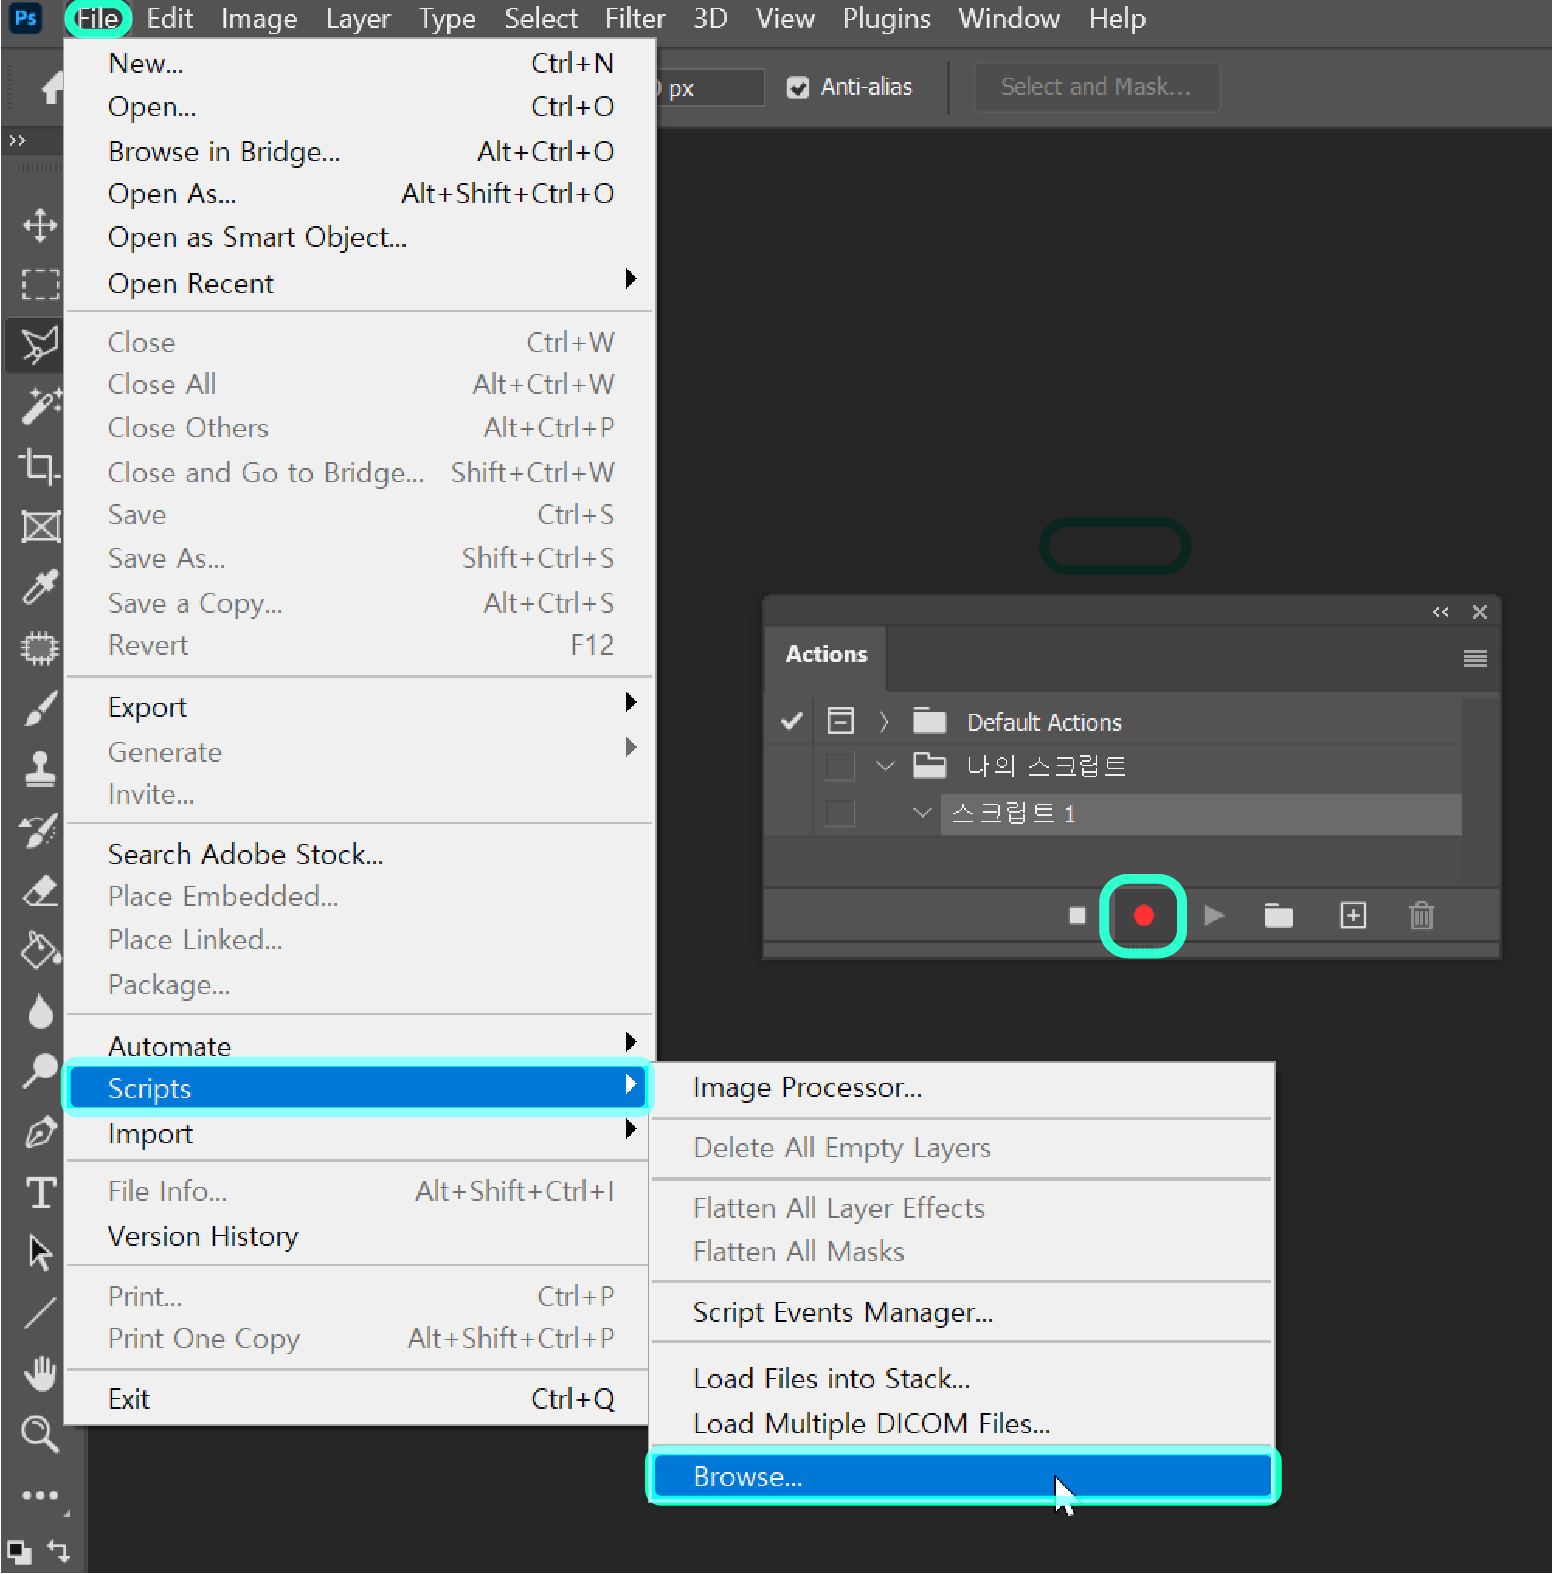Choose Image Processor... script
Viewport: 1552px width, 1574px height.
coord(962,1088)
